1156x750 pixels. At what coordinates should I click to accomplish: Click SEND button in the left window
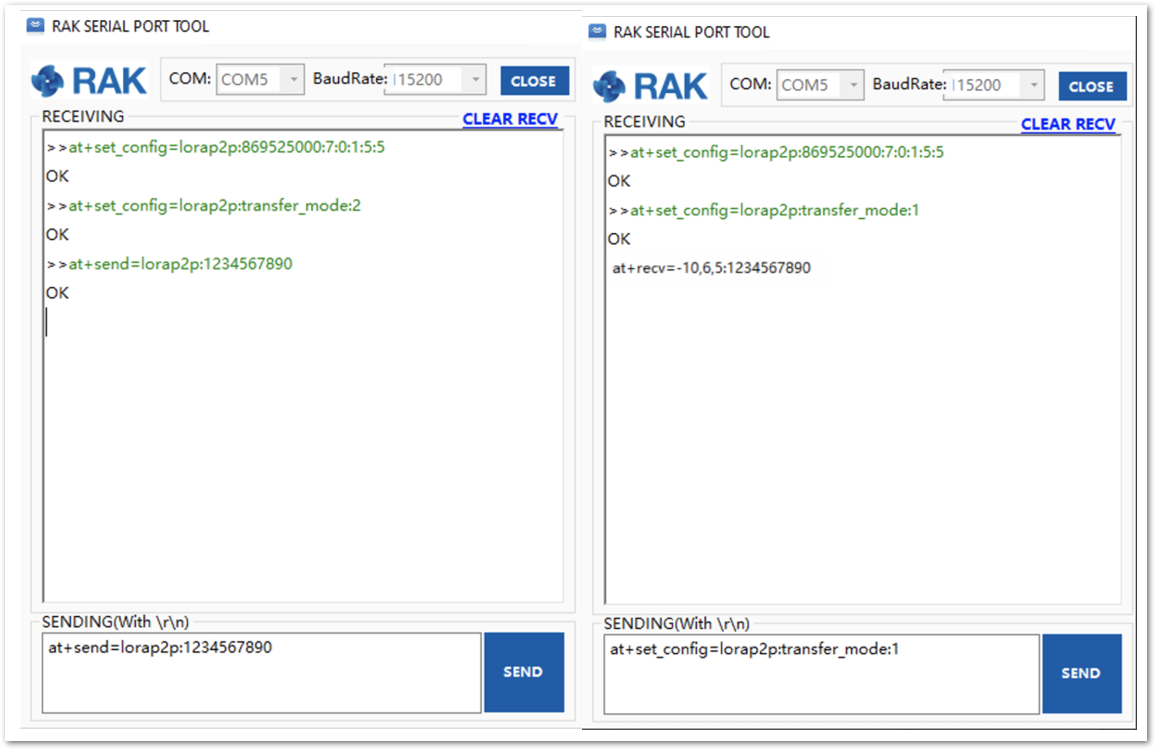click(523, 672)
